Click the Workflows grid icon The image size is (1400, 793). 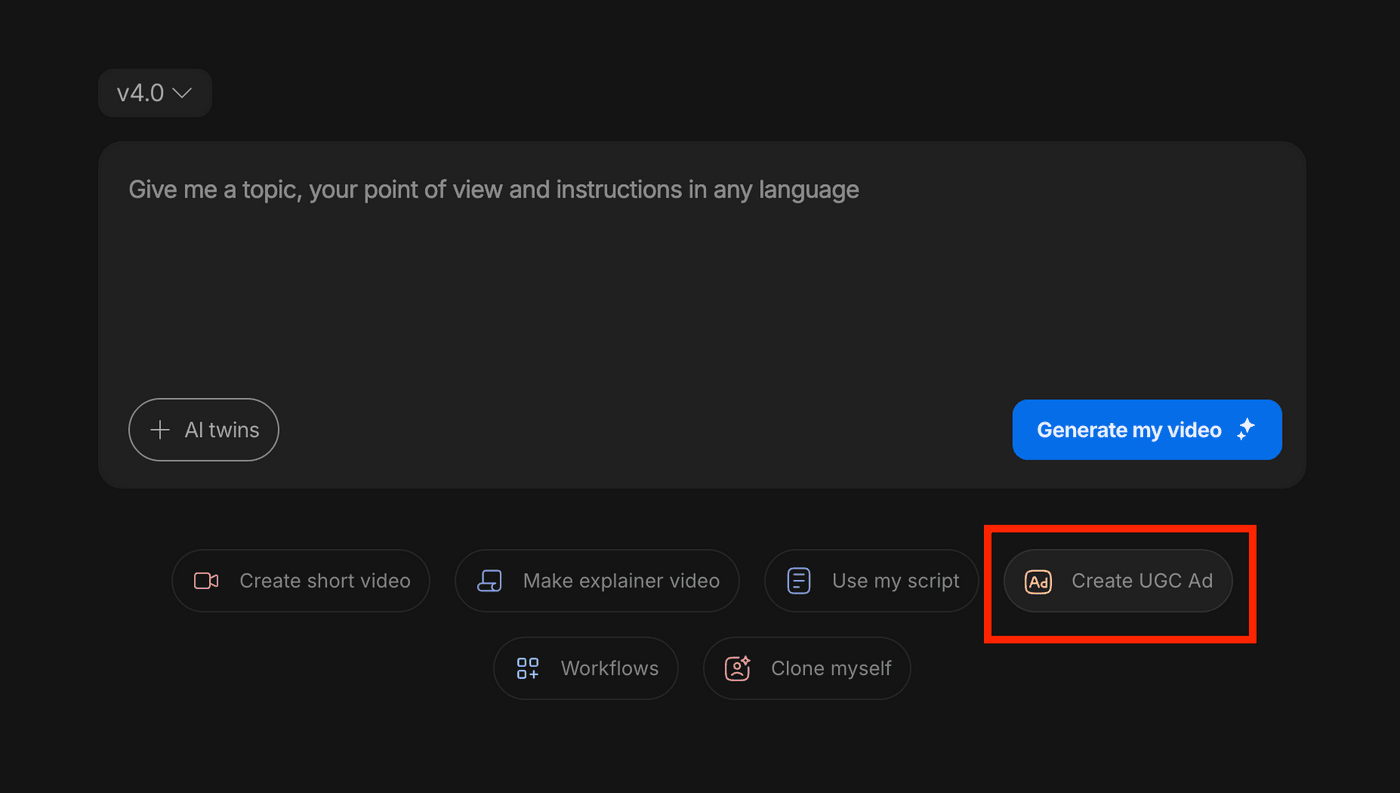[x=527, y=669]
